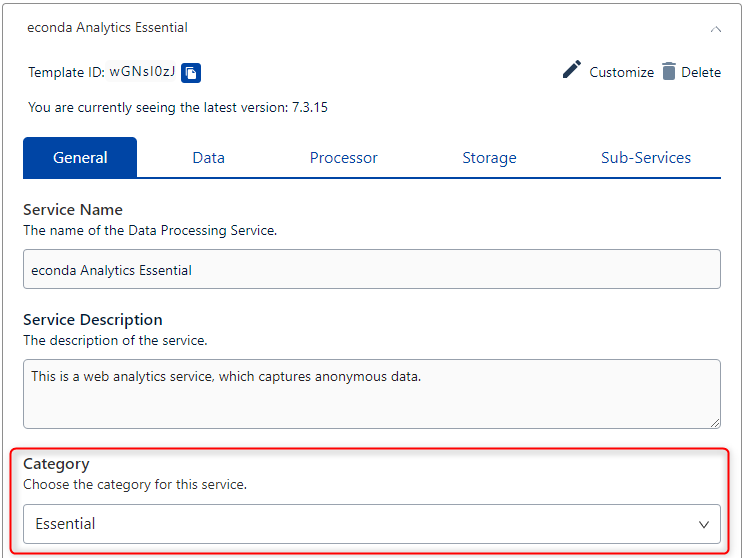Click the econda Analytics Essential panel title
Viewport: 744px width, 558px height.
(107, 28)
